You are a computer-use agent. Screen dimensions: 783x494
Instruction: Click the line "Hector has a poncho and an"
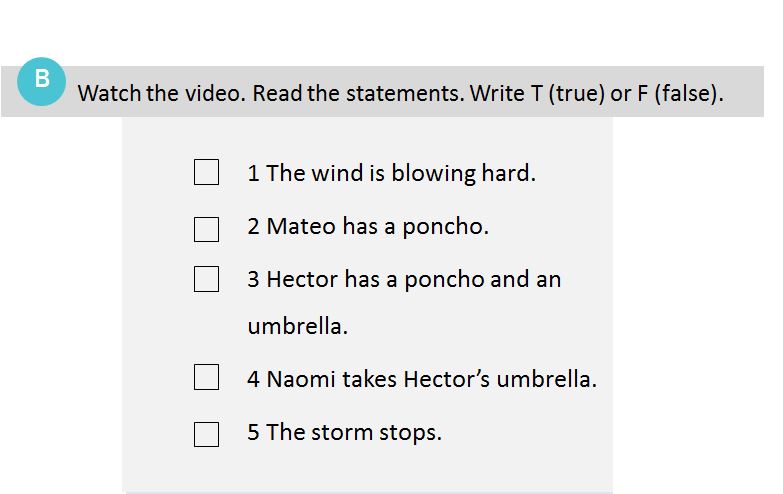(x=413, y=279)
